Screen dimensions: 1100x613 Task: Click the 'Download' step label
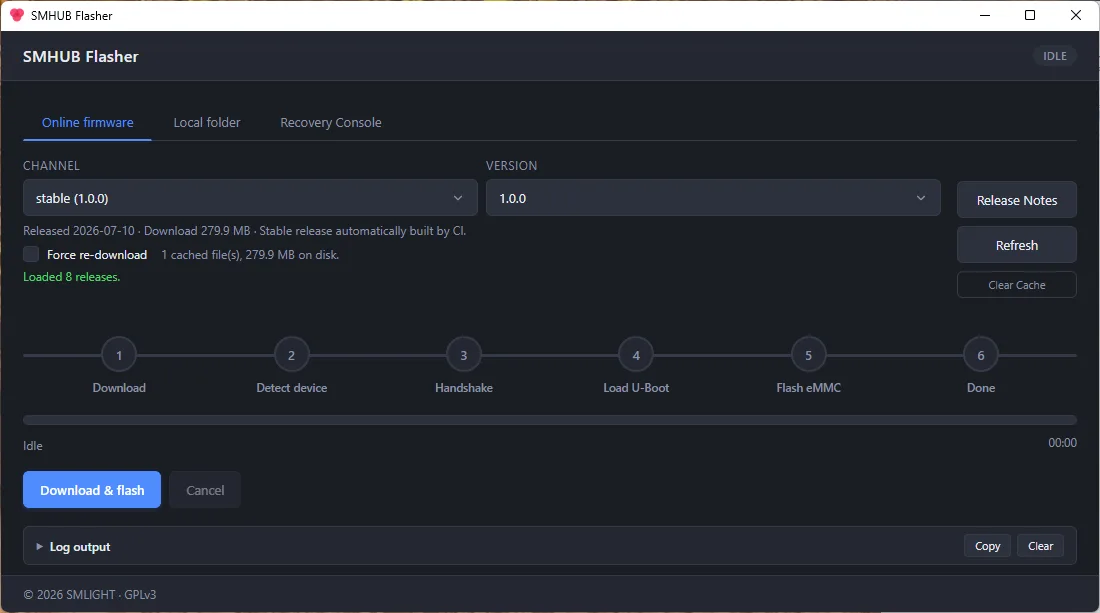(119, 388)
